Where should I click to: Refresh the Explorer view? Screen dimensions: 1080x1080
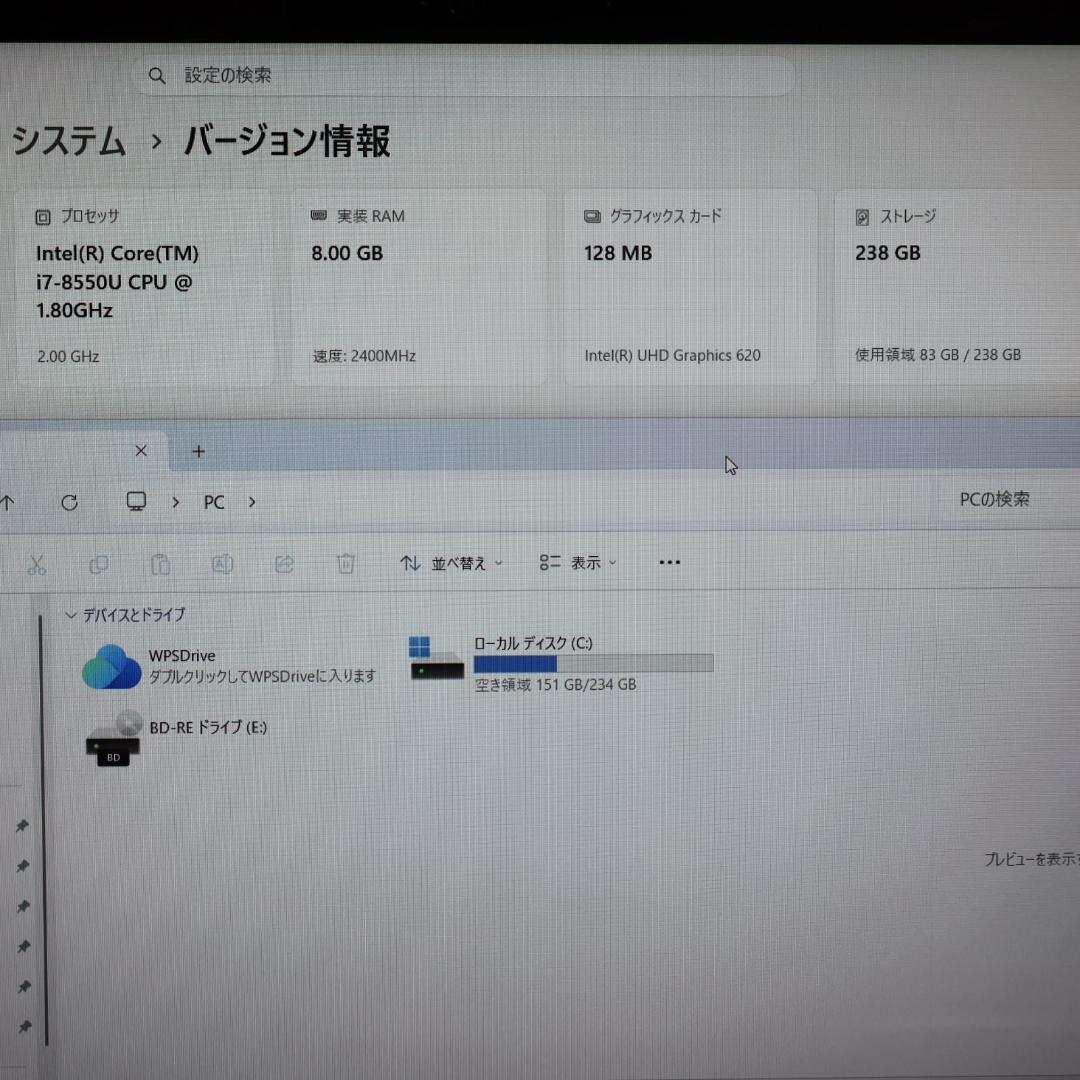coord(69,503)
